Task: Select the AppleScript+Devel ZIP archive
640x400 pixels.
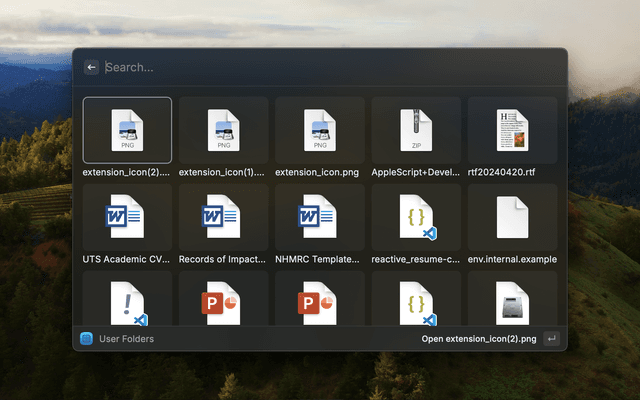Action: (x=415, y=130)
